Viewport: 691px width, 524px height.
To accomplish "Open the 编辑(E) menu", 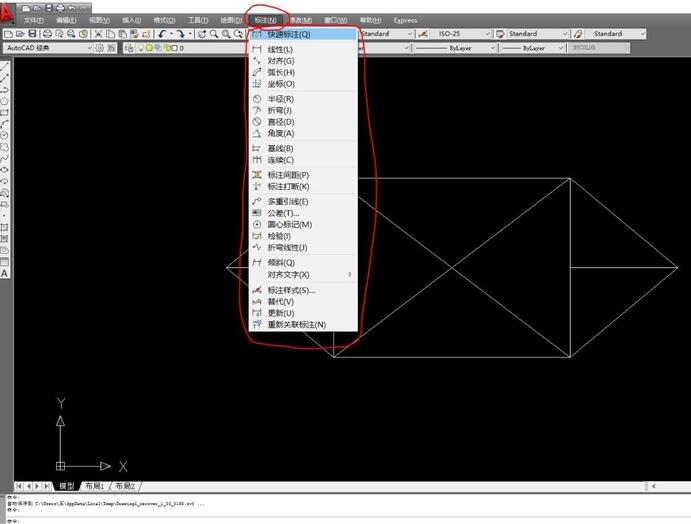I will pyautogui.click(x=66, y=20).
